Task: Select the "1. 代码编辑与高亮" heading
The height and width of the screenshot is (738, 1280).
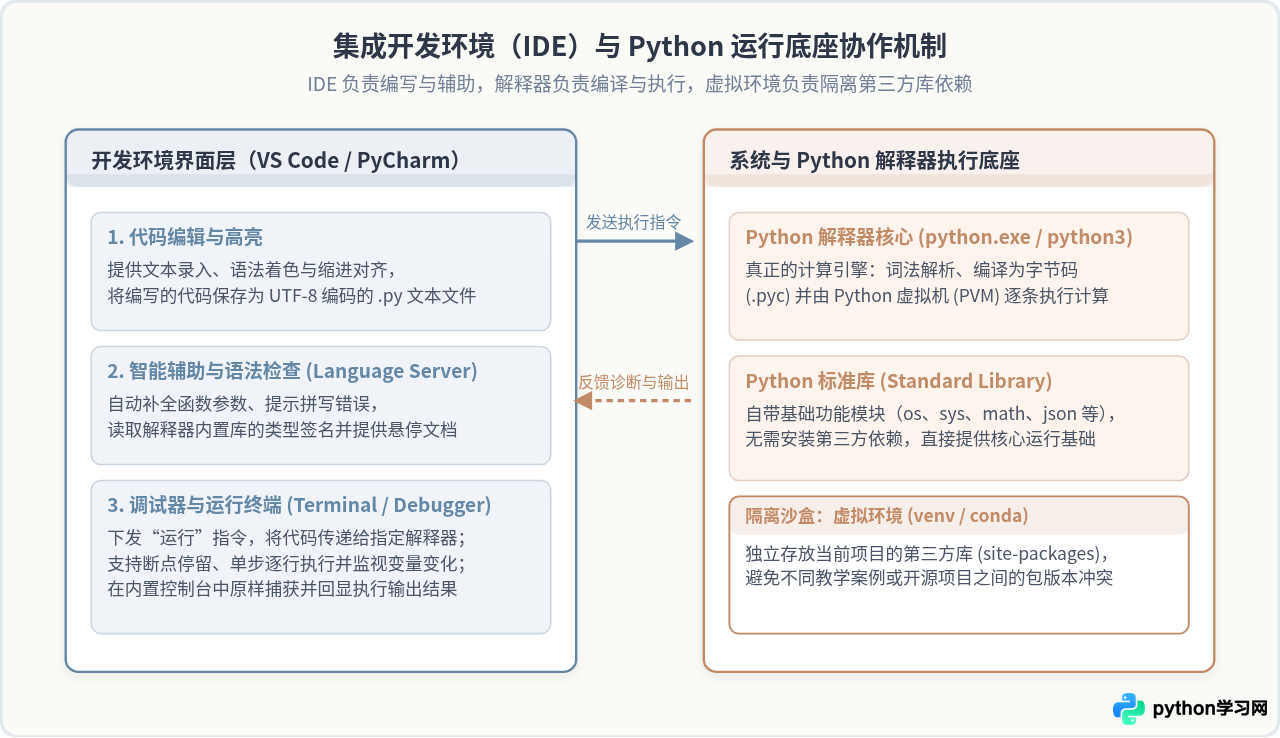Action: click(186, 237)
